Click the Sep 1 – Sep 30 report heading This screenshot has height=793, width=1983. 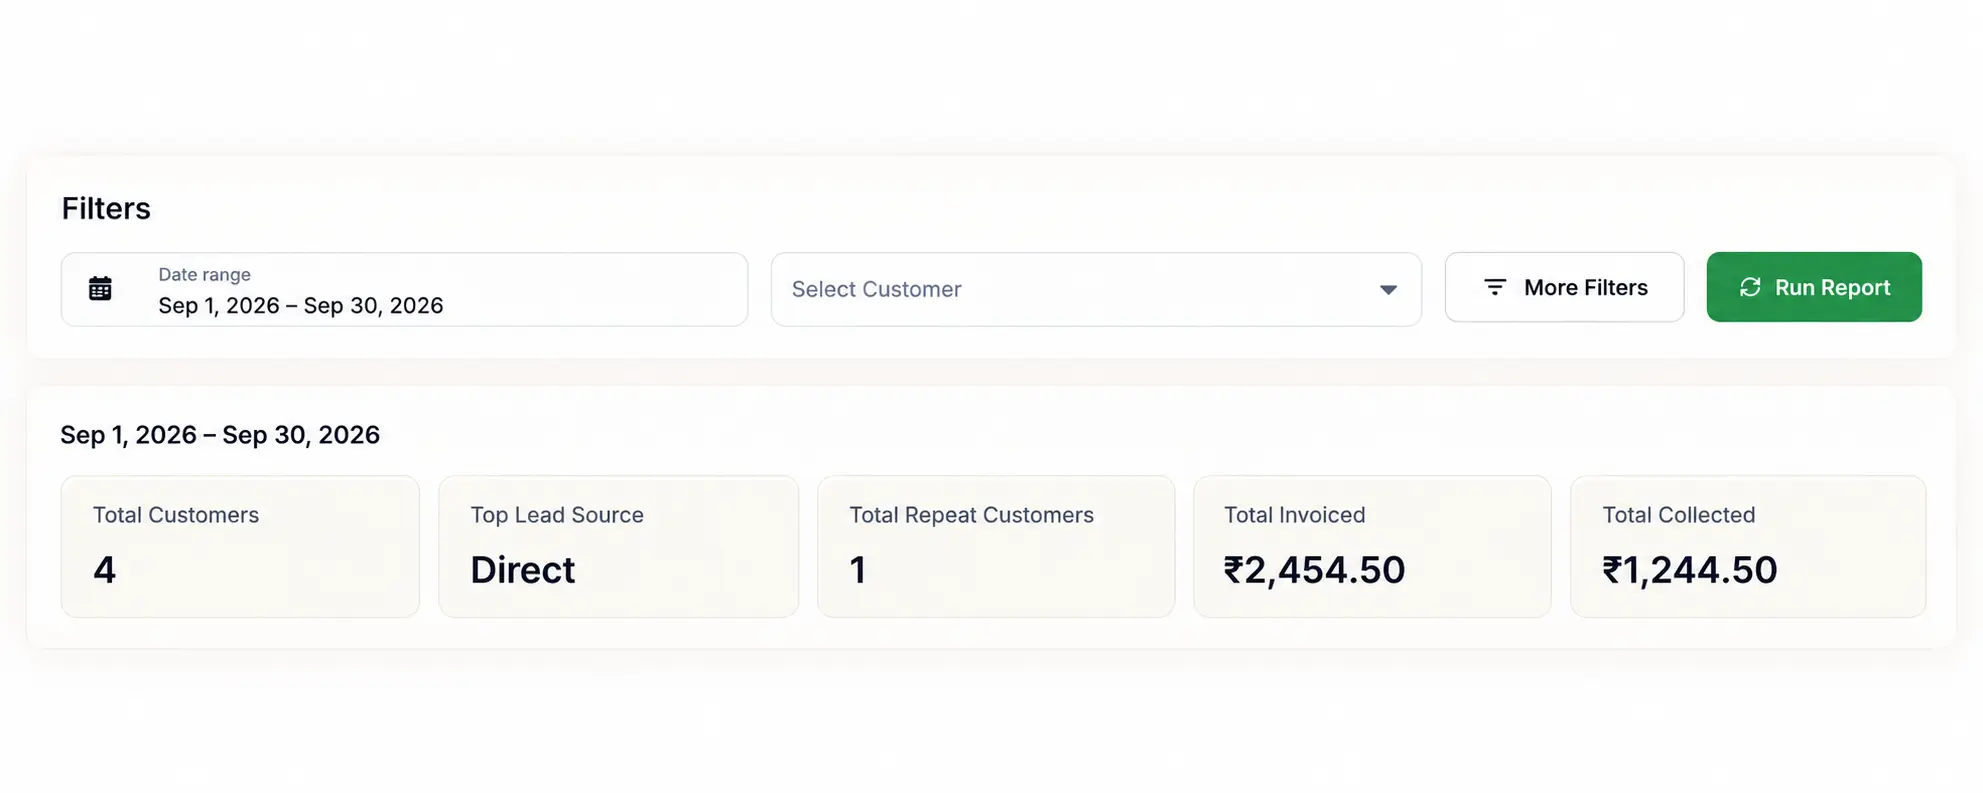click(x=220, y=435)
